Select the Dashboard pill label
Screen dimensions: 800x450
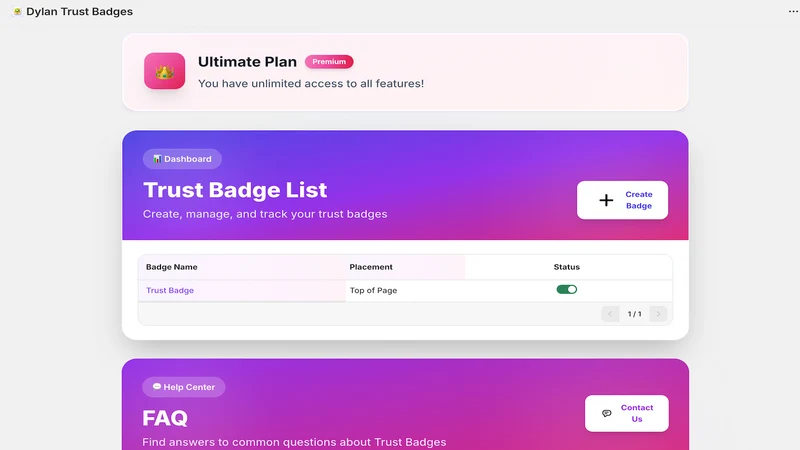(x=182, y=159)
